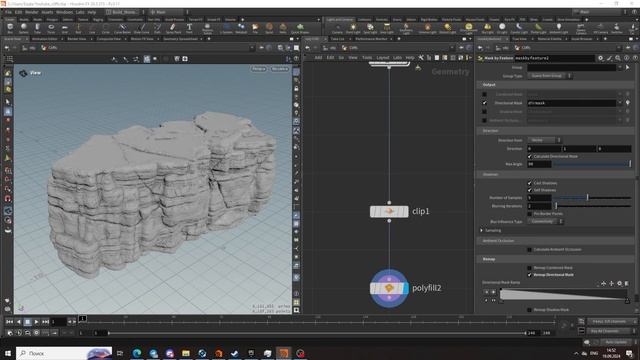The height and width of the screenshot is (360, 640).
Task: Open the No cam viewport dropdown
Action: 280,69
